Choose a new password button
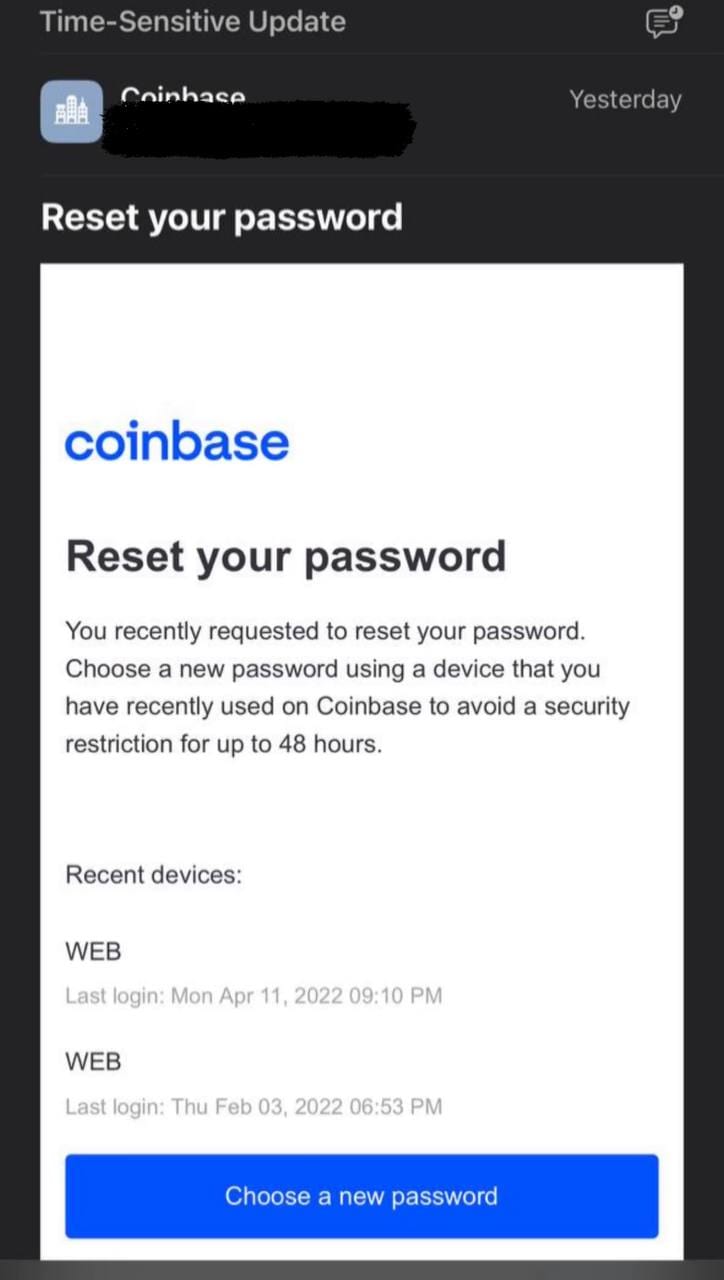Viewport: 724px width, 1280px height. click(361, 1196)
